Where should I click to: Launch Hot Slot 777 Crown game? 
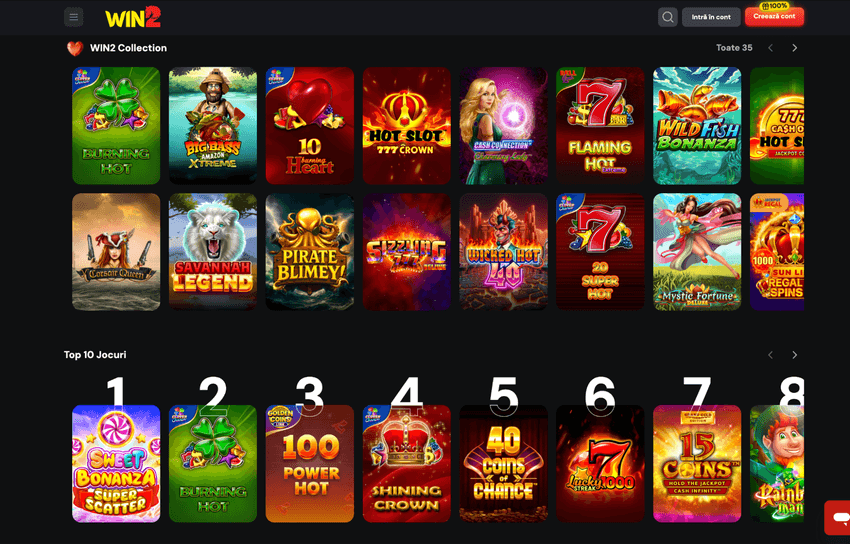pos(407,126)
